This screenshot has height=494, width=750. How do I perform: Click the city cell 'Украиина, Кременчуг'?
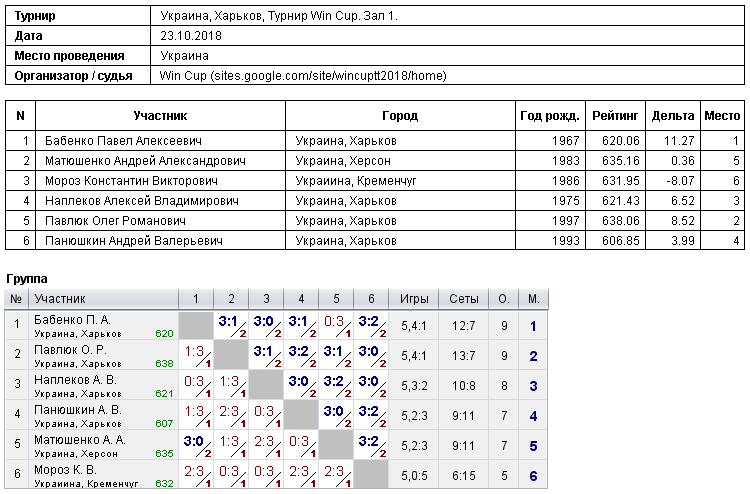(356, 181)
